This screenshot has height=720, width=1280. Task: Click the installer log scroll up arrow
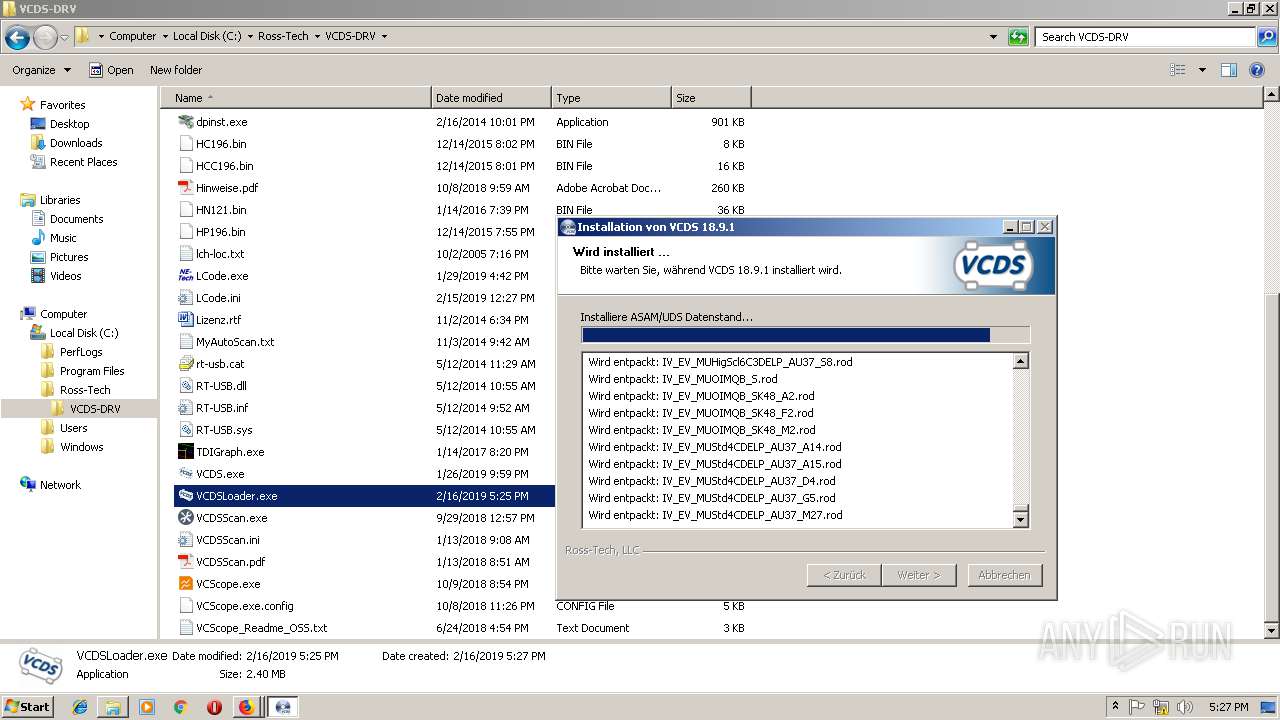1020,362
